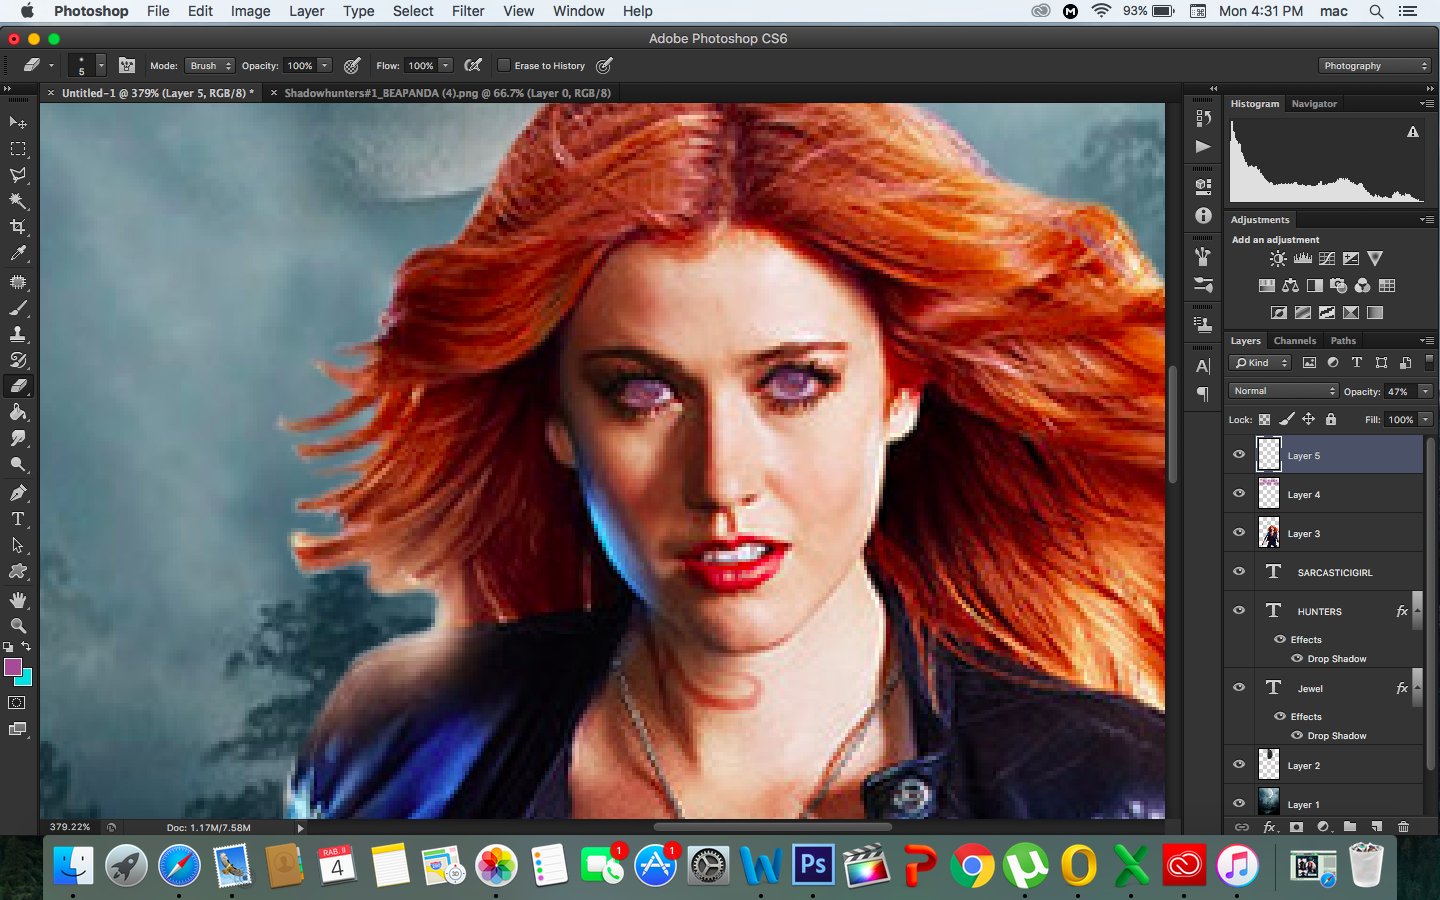Open System Preferences from the Dock
Viewport: 1440px width, 900px height.
point(708,865)
